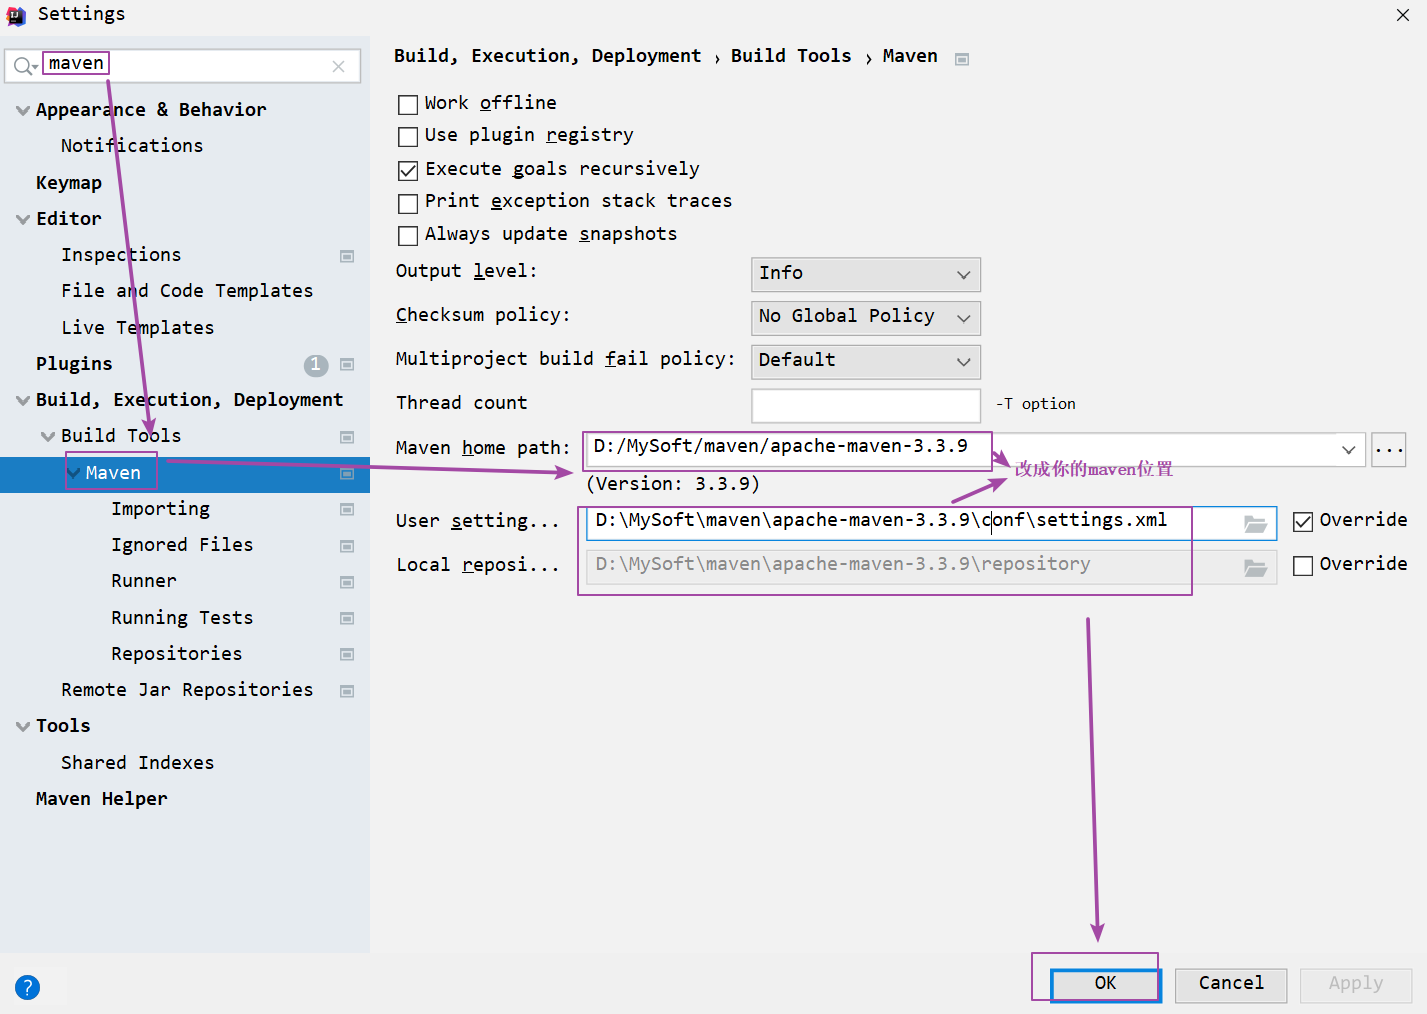Browse Maven home path with ellipsis button
This screenshot has width=1427, height=1014.
tap(1389, 450)
